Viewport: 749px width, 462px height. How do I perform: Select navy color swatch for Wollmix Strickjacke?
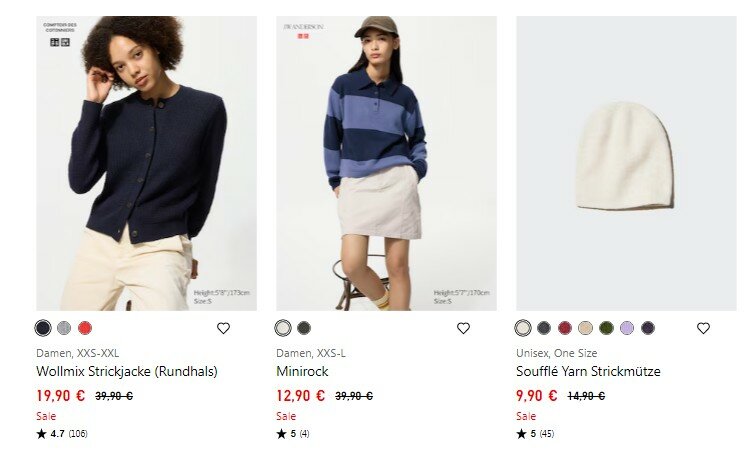pyautogui.click(x=43, y=328)
